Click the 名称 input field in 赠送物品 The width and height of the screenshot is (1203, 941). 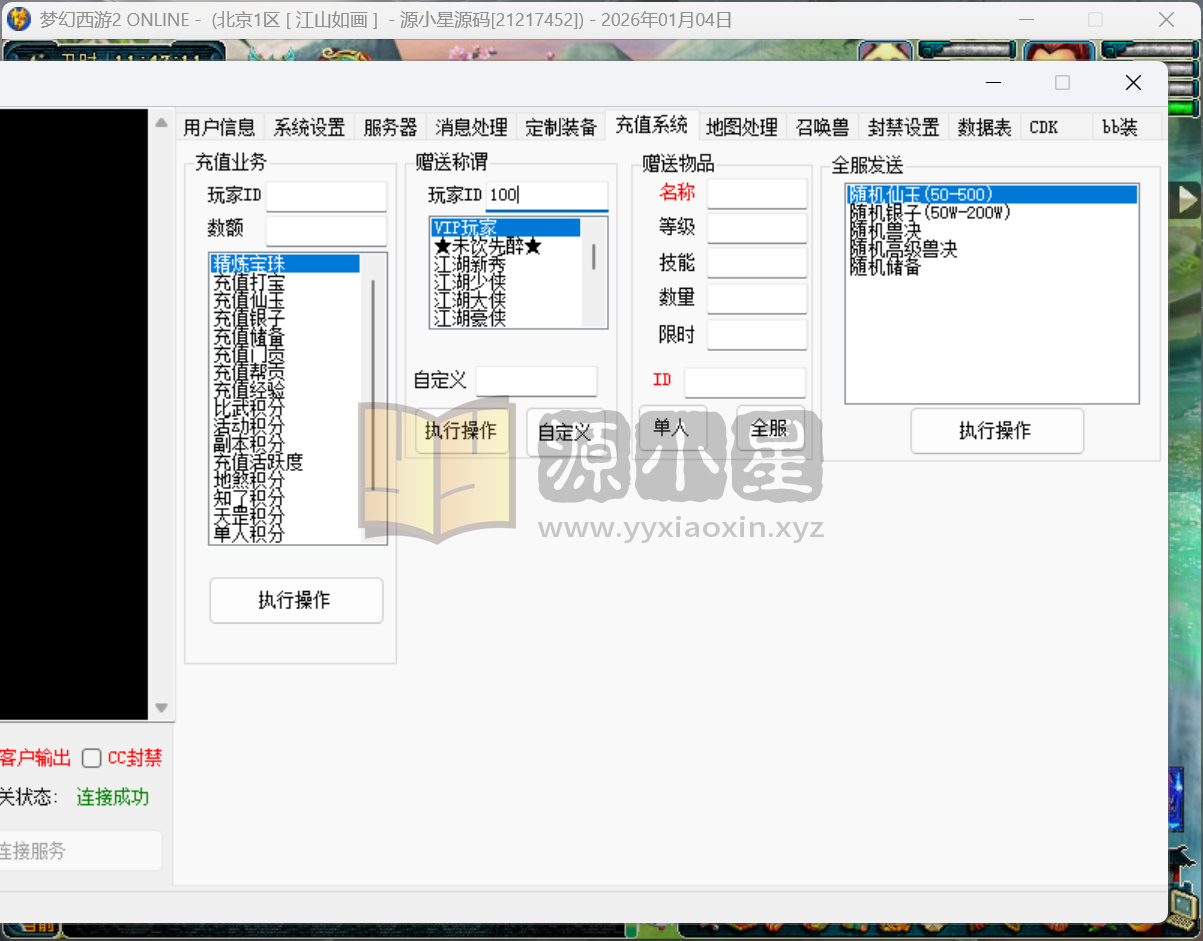[x=757, y=192]
